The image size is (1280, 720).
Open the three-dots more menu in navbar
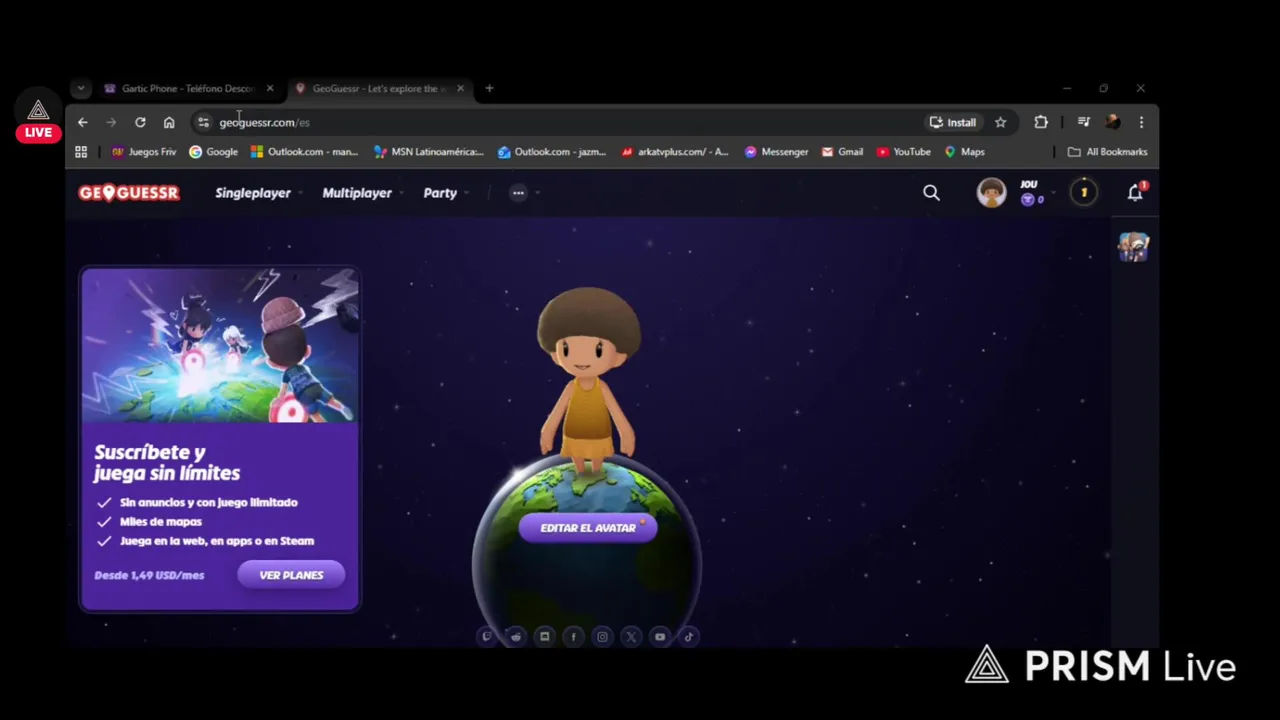[x=518, y=193]
